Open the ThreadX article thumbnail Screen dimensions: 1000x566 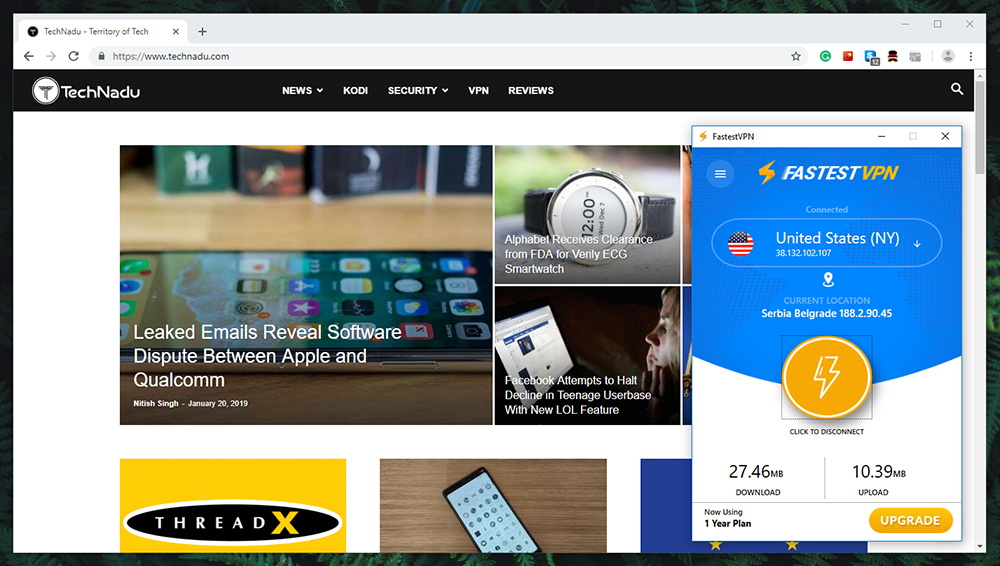click(233, 505)
